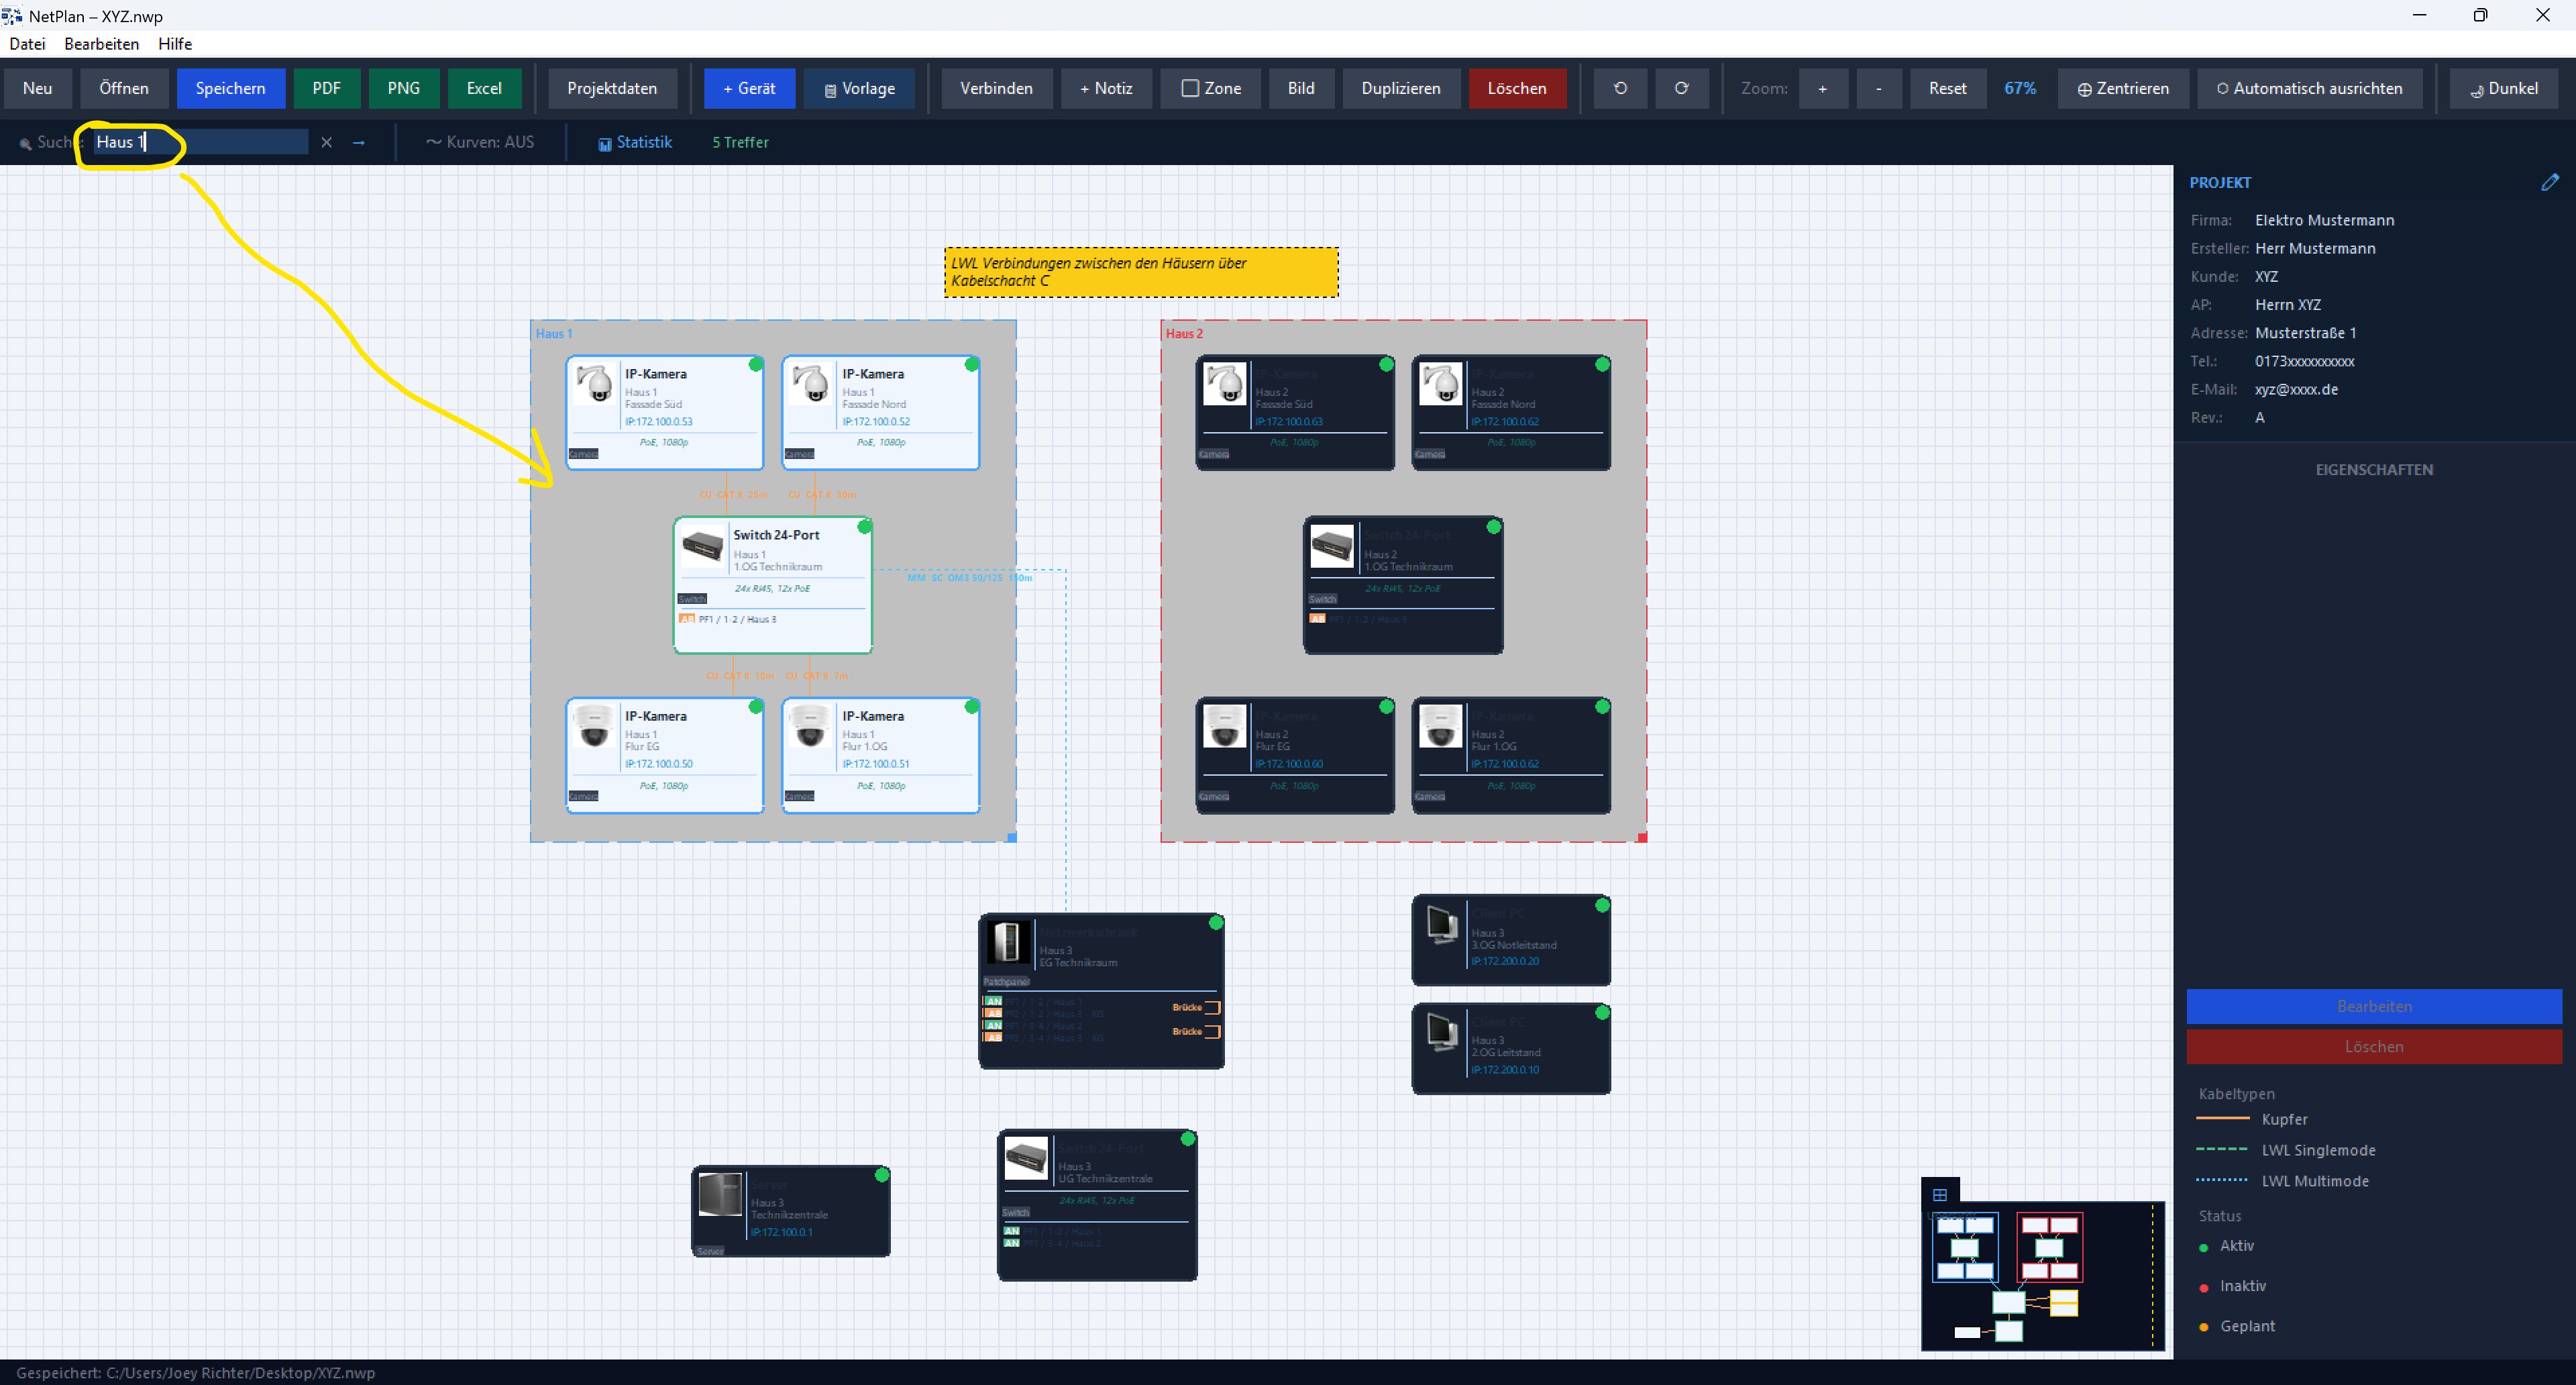Image resolution: width=2576 pixels, height=1385 pixels.
Task: Open the Datei menu
Action: 27,44
